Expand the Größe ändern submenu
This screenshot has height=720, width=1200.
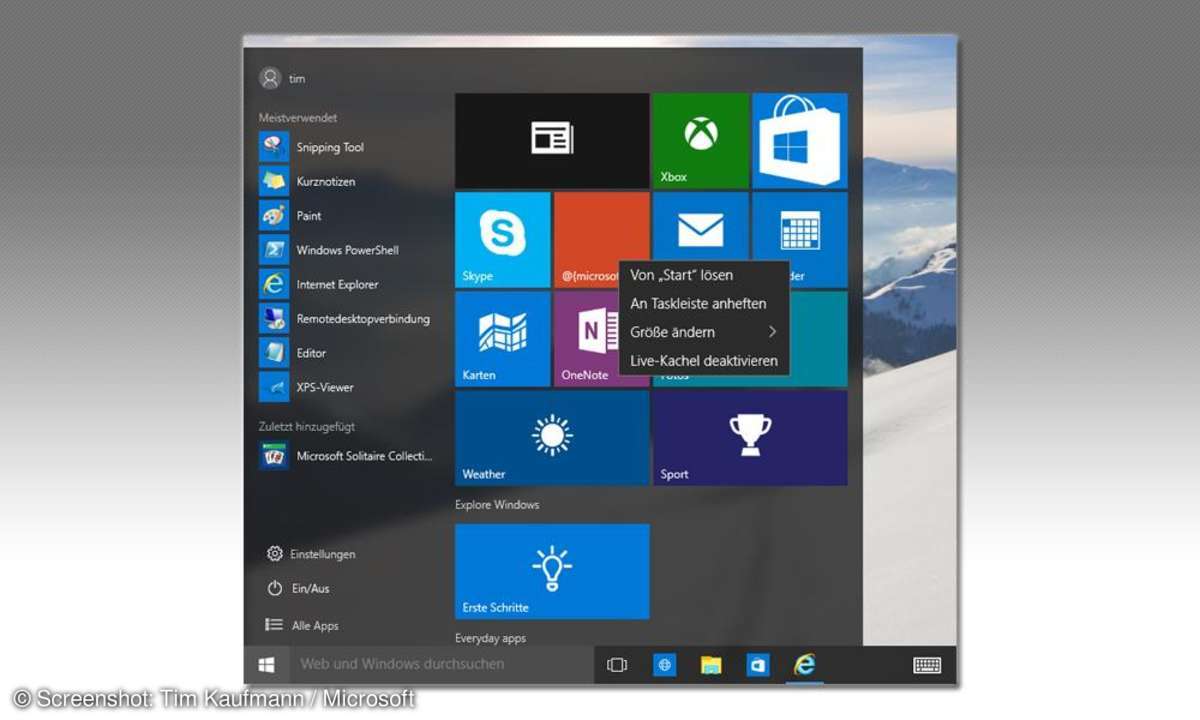(704, 332)
